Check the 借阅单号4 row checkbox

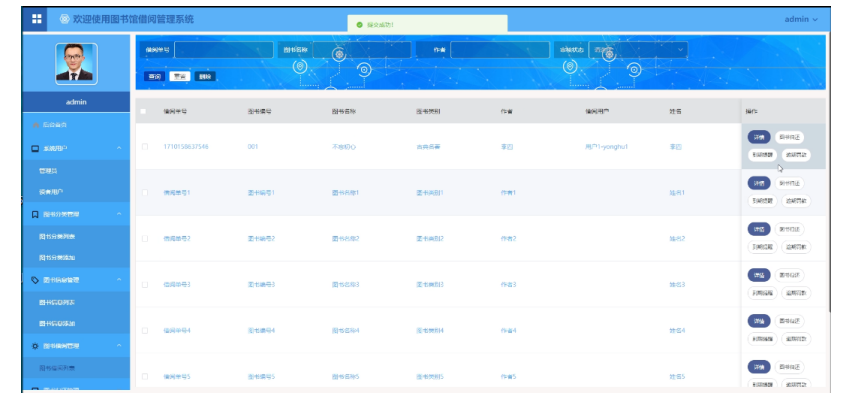point(144,330)
